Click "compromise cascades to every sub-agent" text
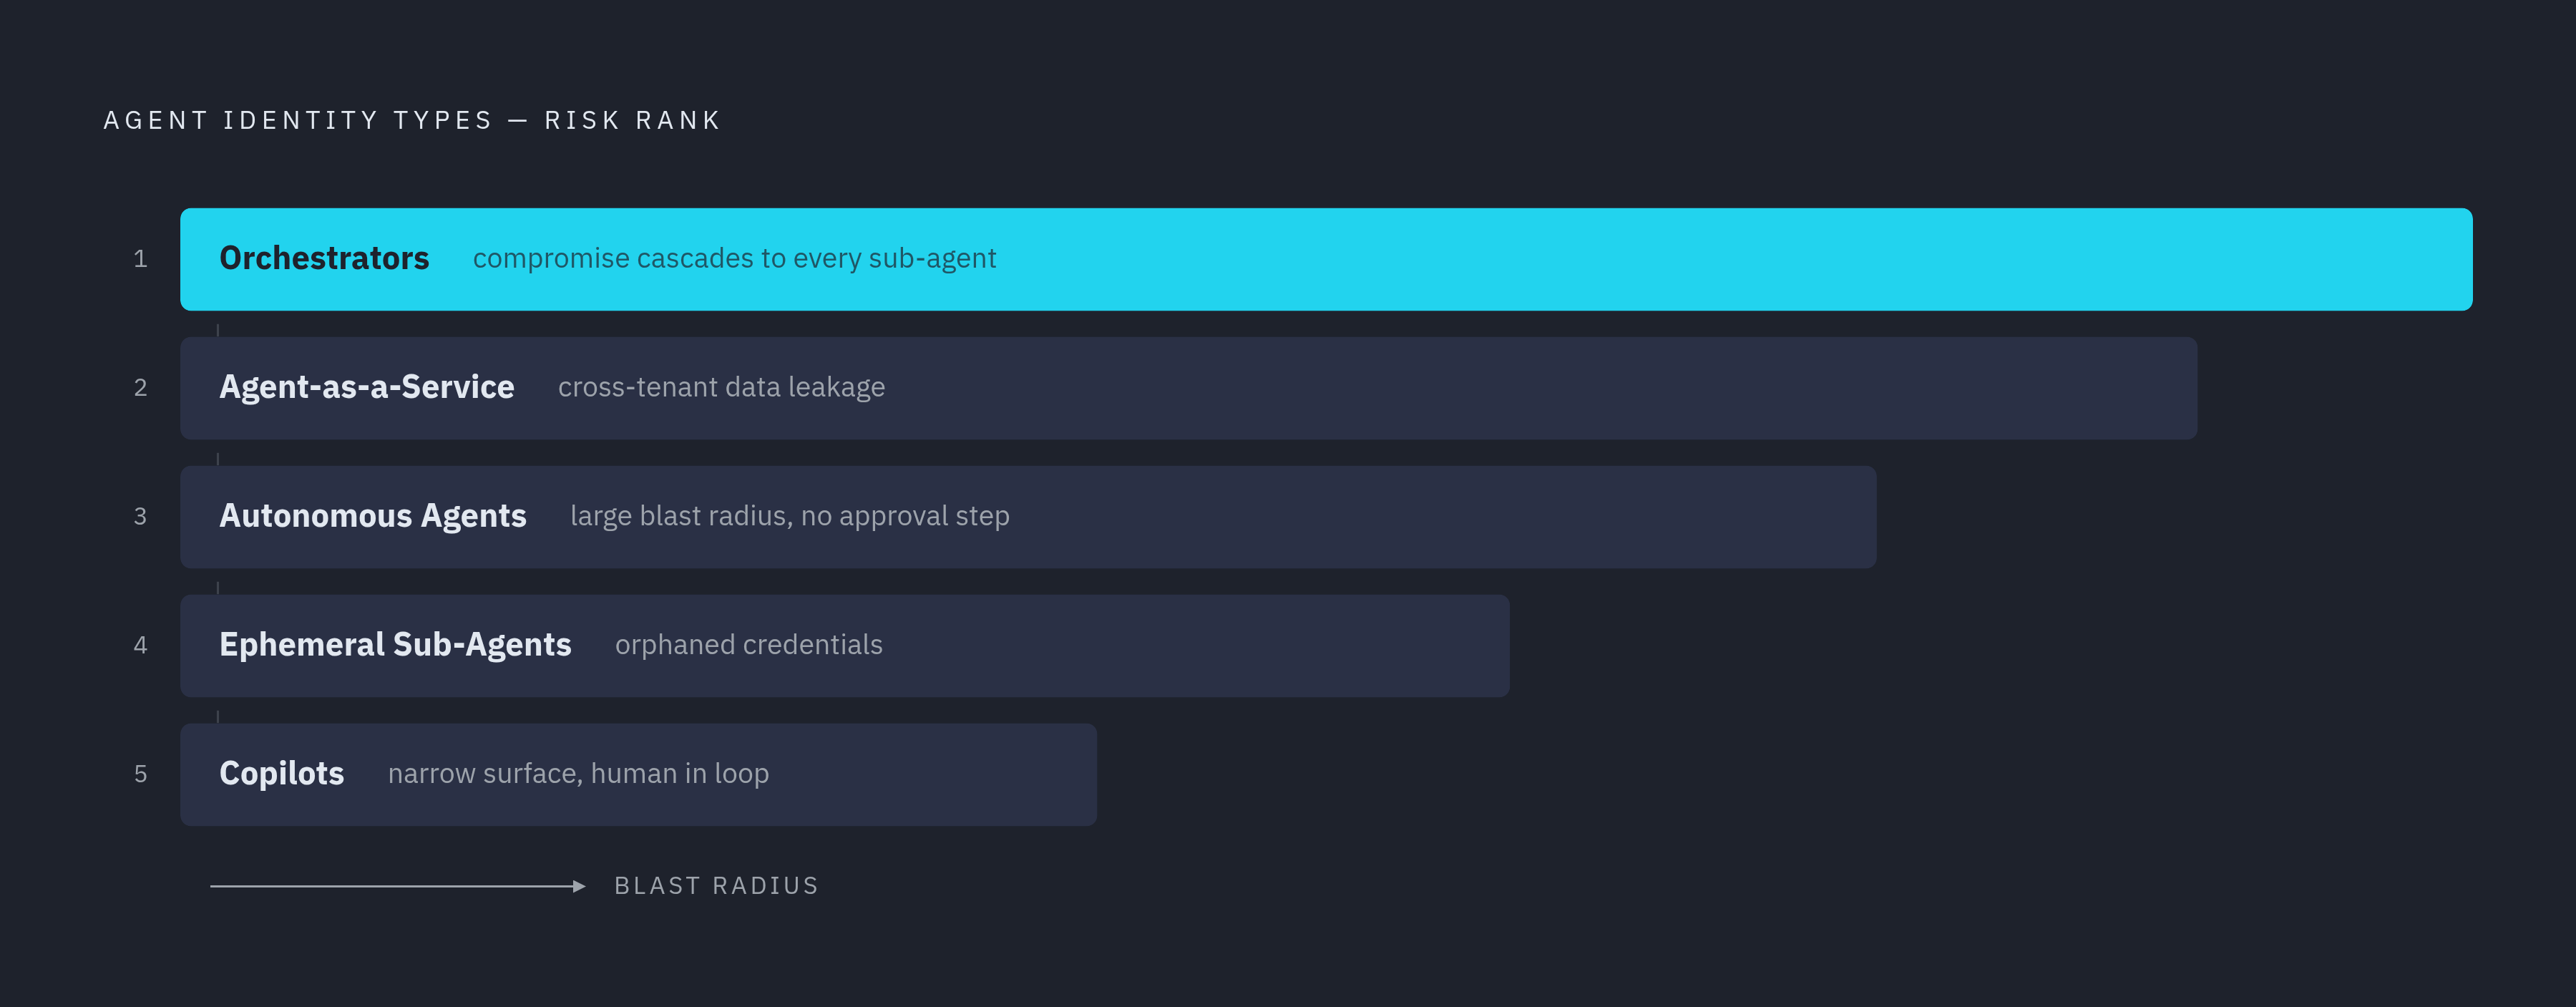The width and height of the screenshot is (2576, 1007). click(734, 259)
